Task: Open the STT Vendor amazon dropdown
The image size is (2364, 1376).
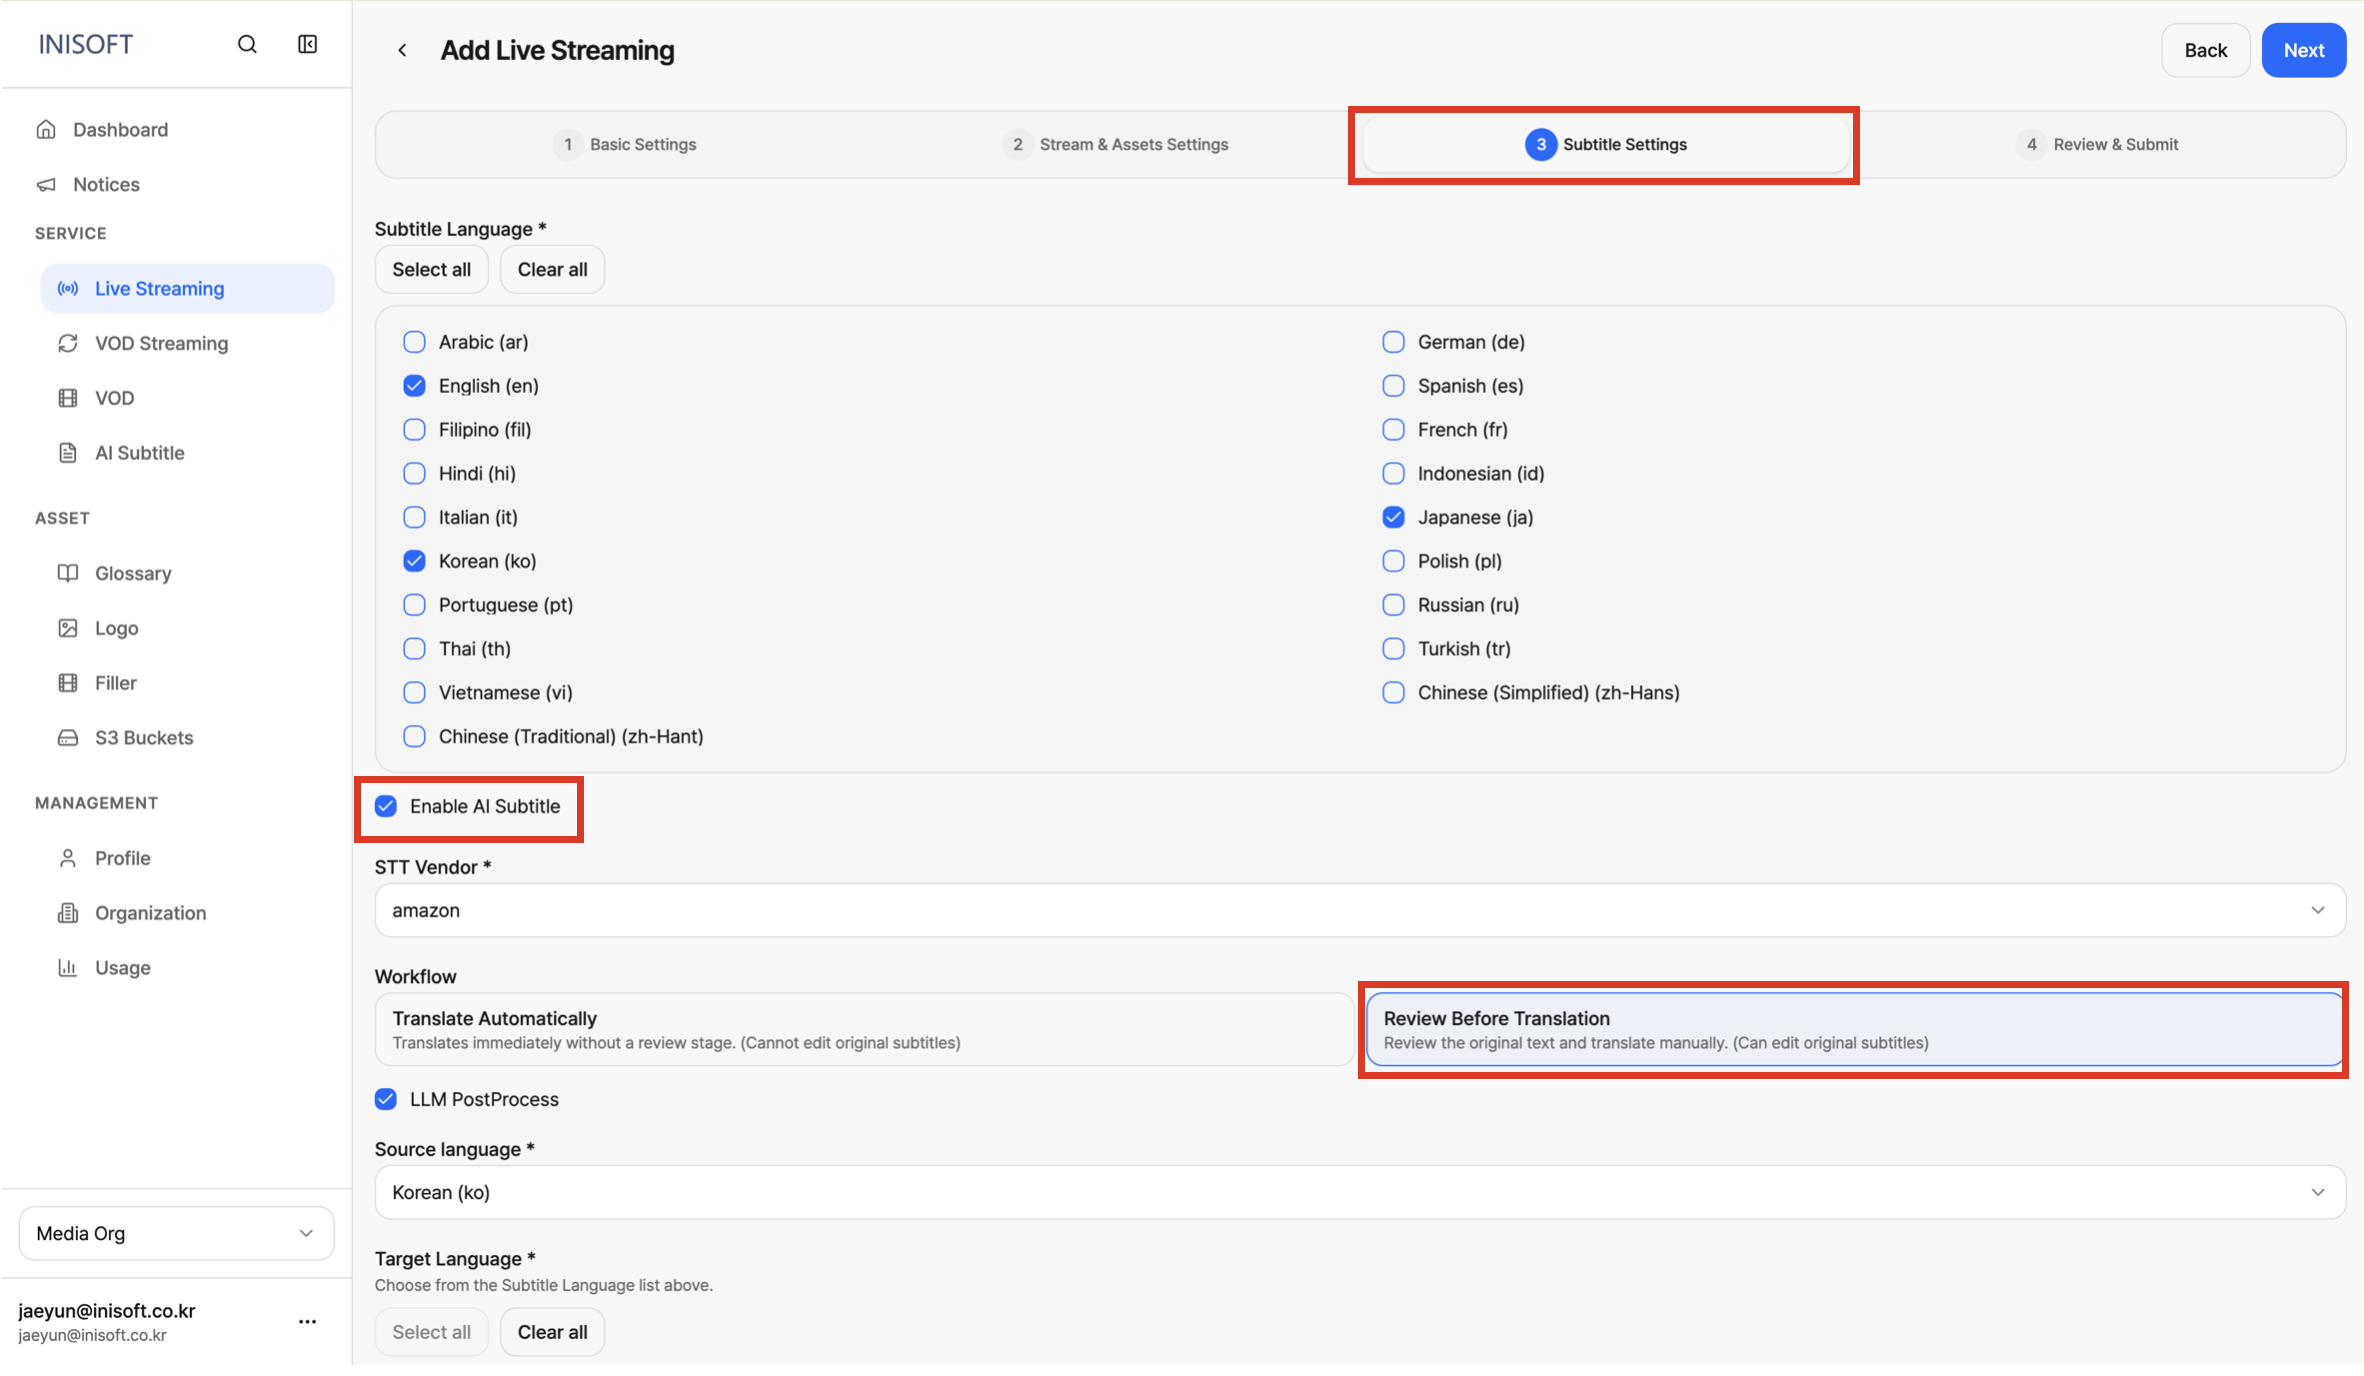Action: pos(1360,910)
